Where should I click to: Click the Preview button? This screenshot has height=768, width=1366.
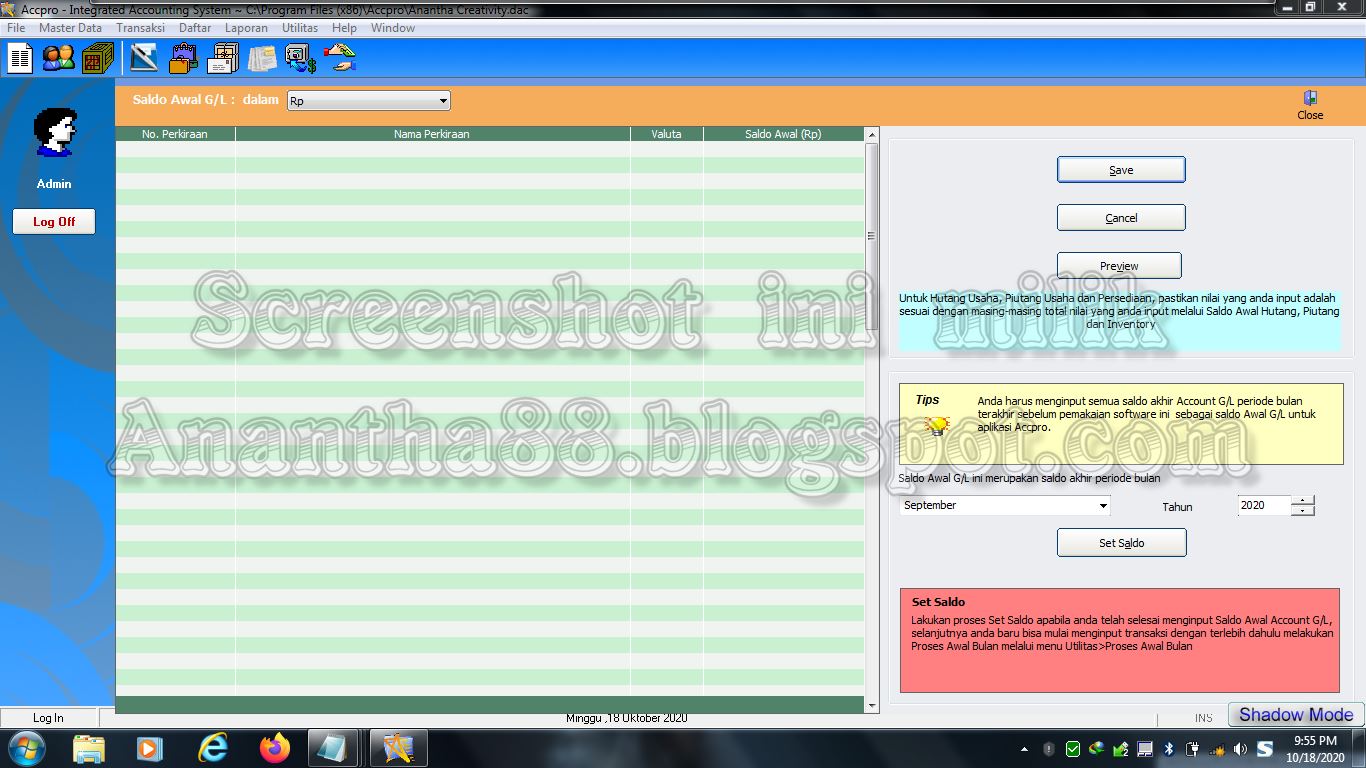pos(1119,266)
